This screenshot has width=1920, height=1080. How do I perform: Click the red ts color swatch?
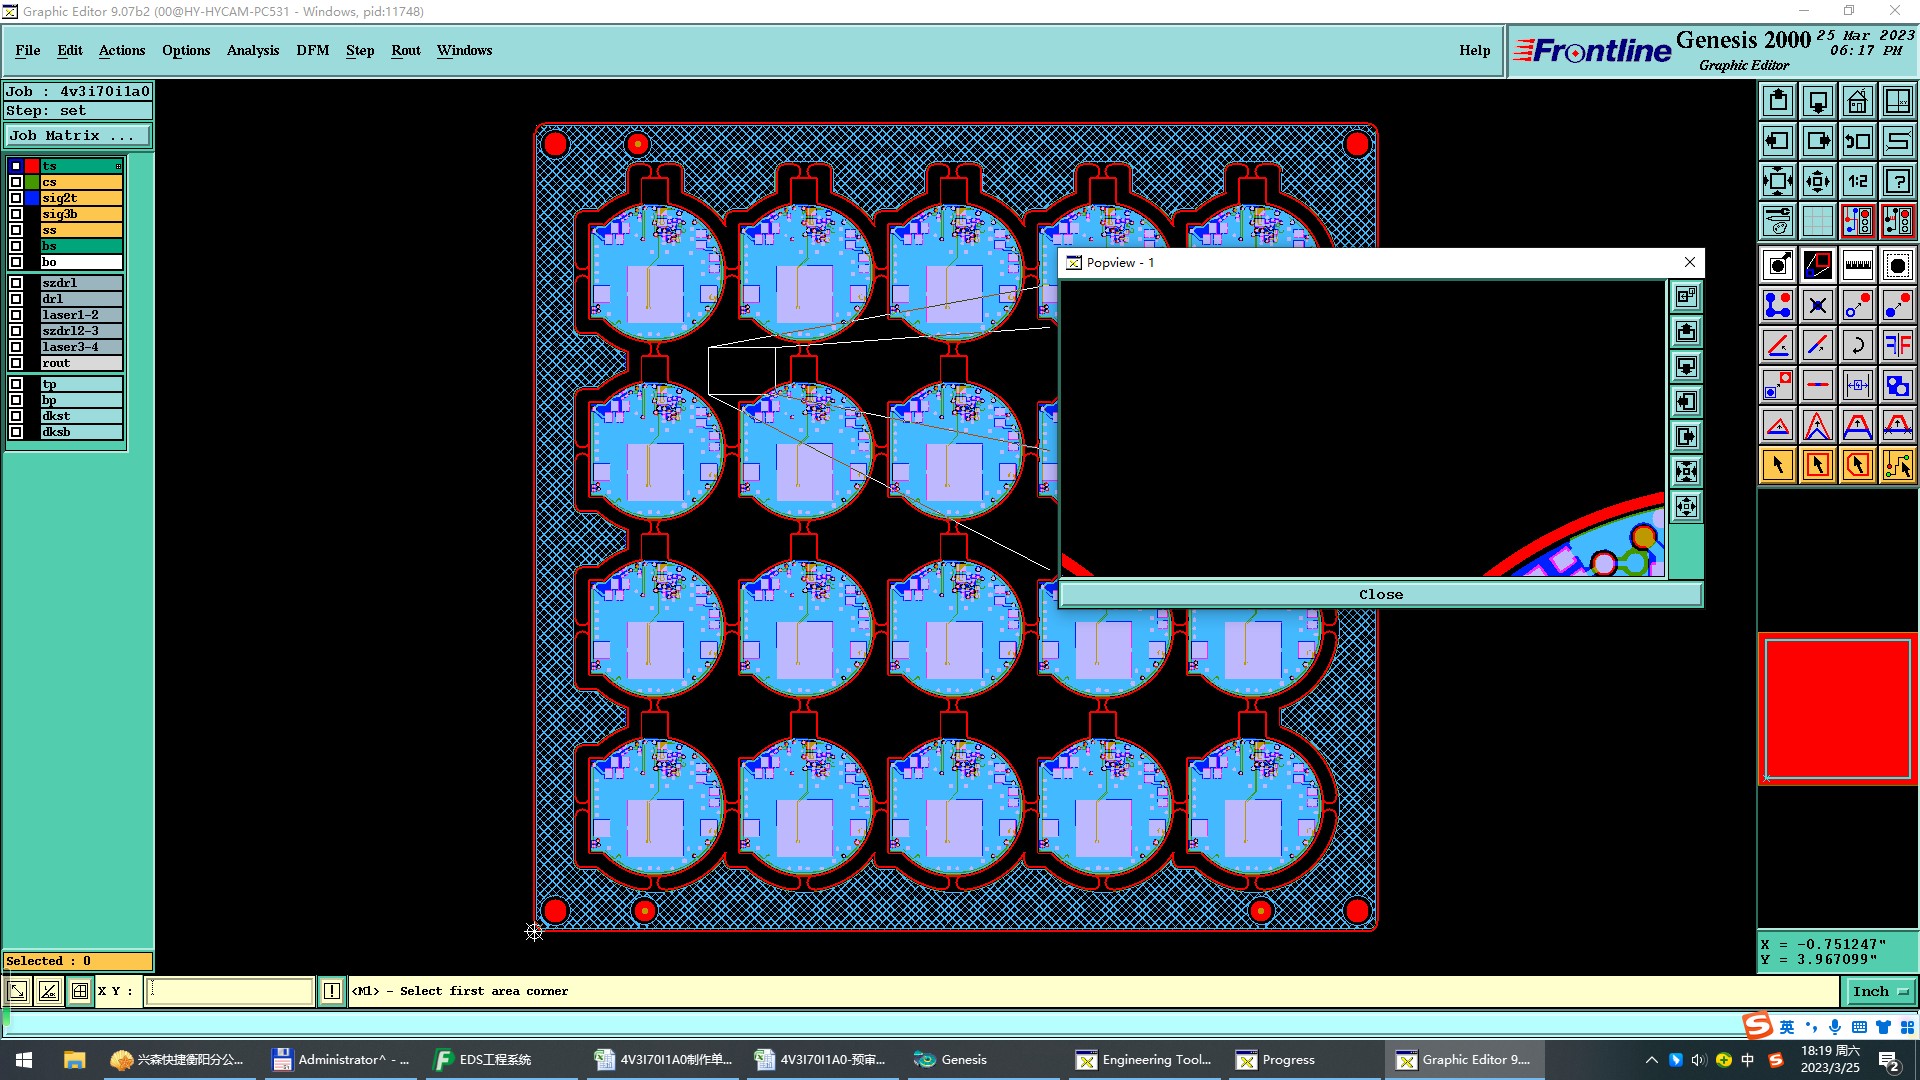[32, 166]
